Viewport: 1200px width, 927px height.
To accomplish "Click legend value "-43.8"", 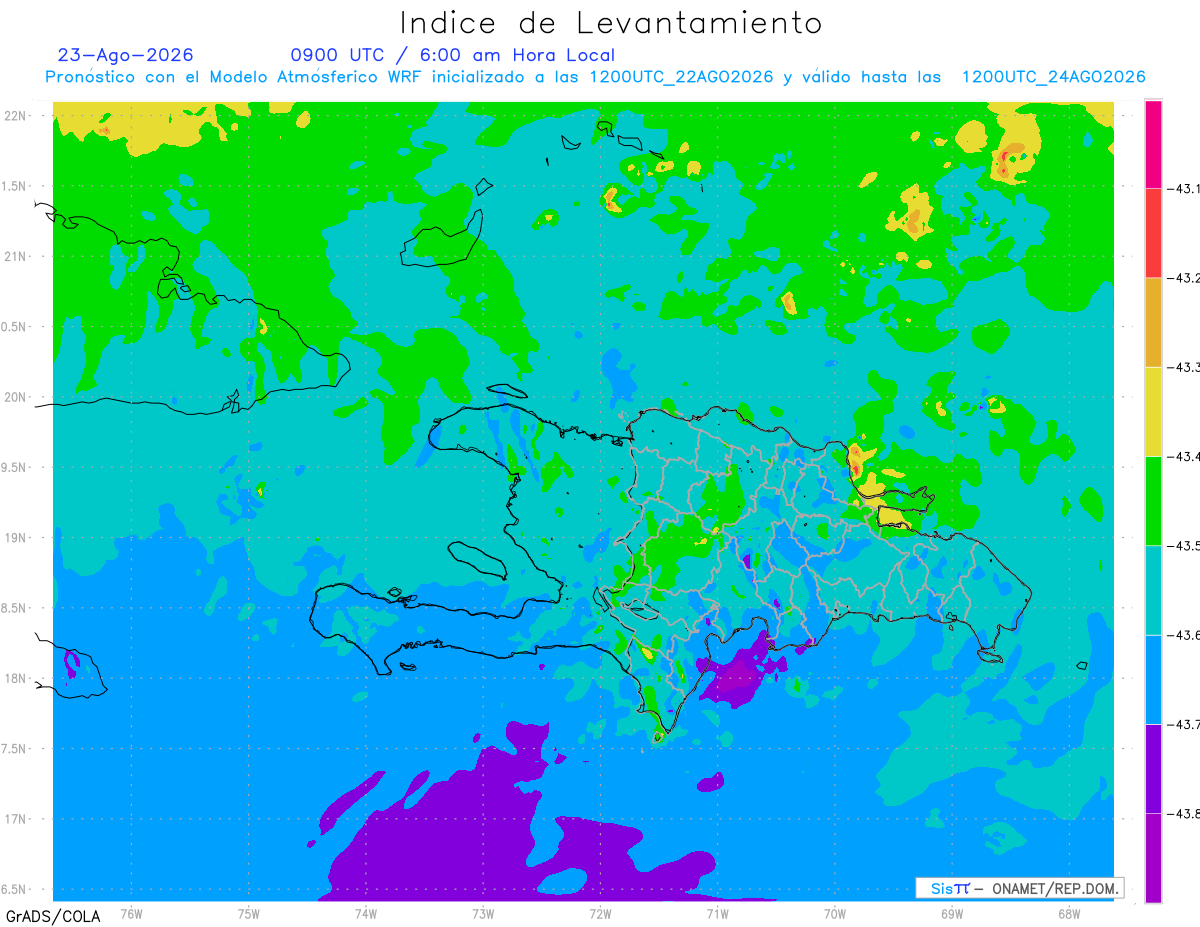I will click(1183, 813).
